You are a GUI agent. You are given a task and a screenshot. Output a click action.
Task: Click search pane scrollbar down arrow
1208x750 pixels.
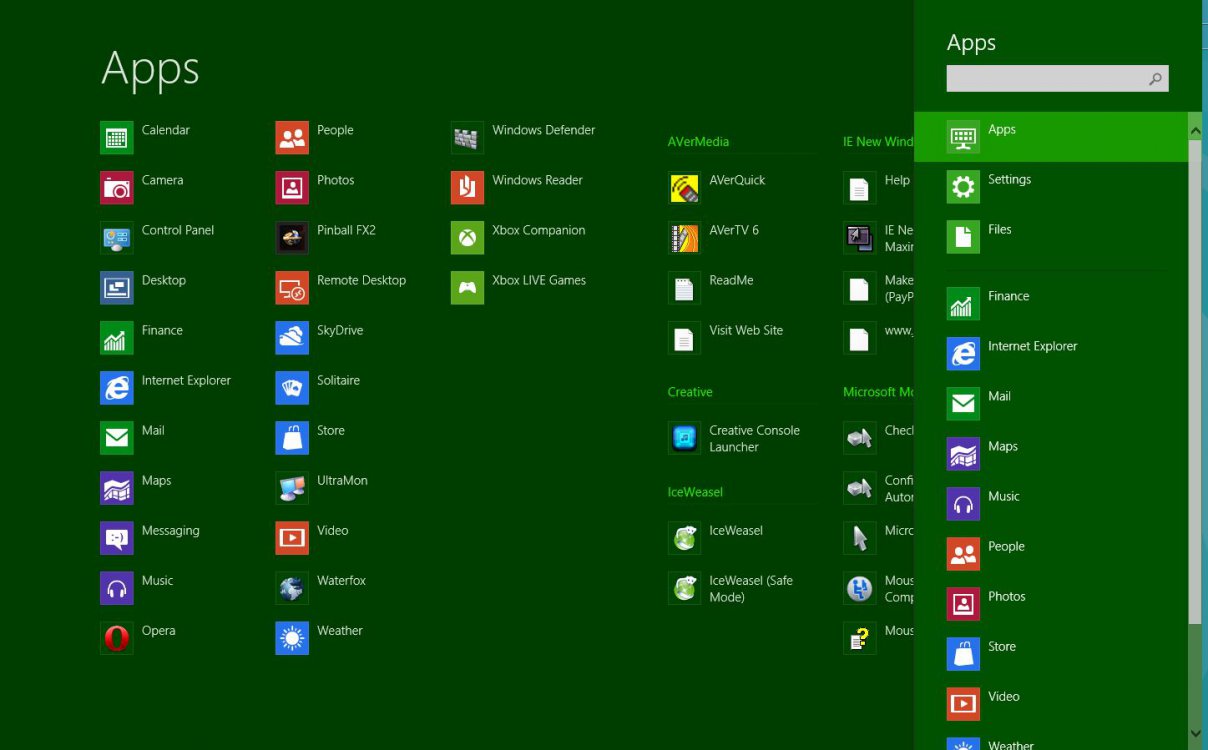point(1195,734)
